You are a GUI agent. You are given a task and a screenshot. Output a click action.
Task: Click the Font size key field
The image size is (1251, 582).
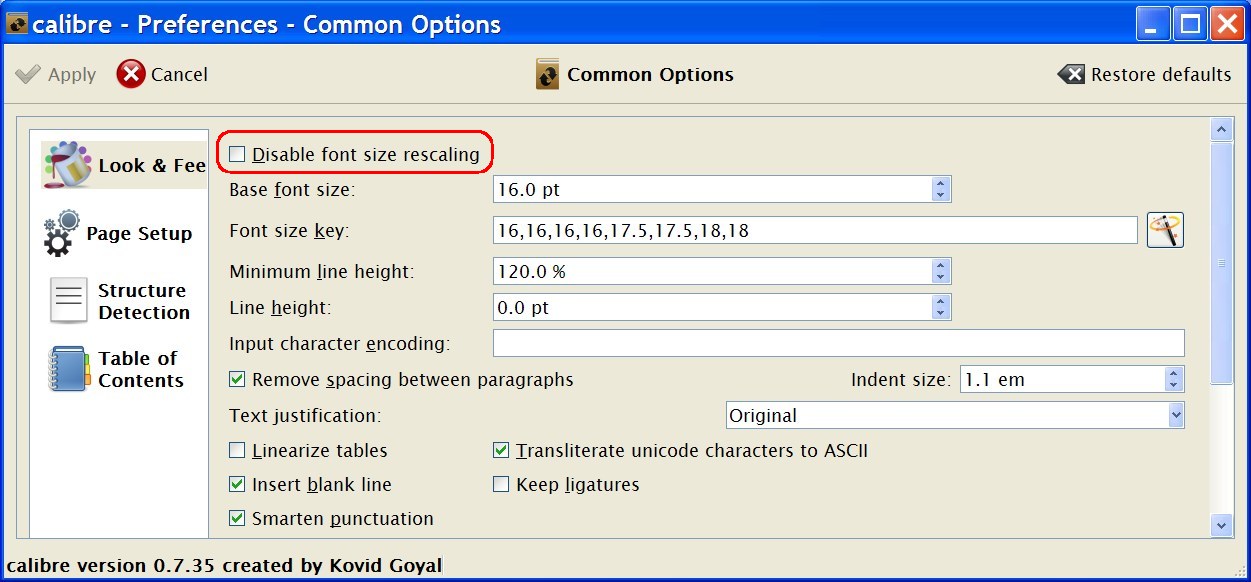pyautogui.click(x=814, y=231)
